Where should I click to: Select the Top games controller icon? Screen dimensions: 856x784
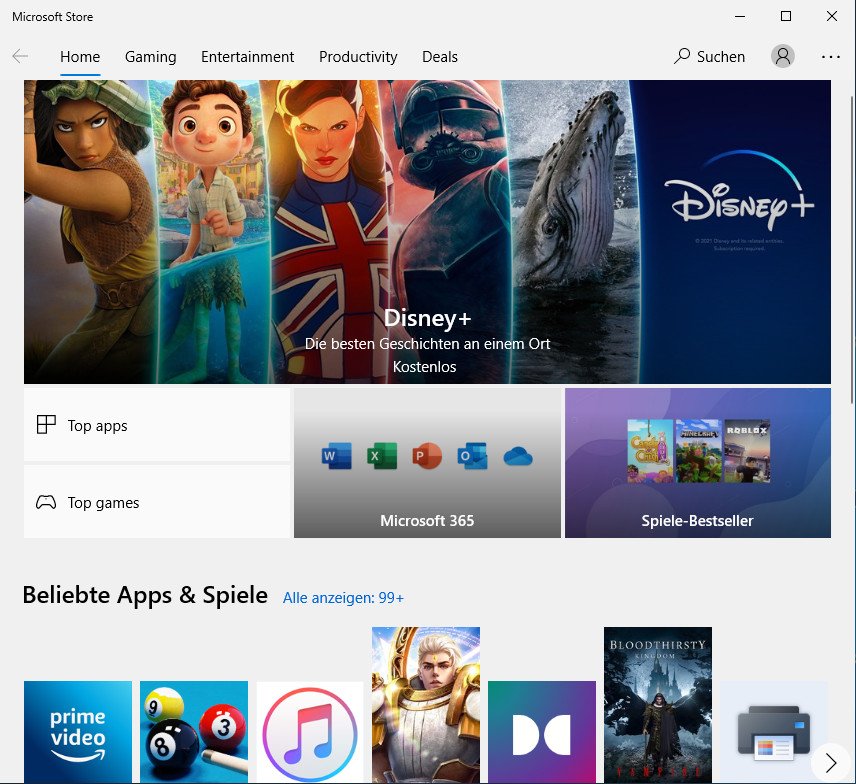[46, 502]
